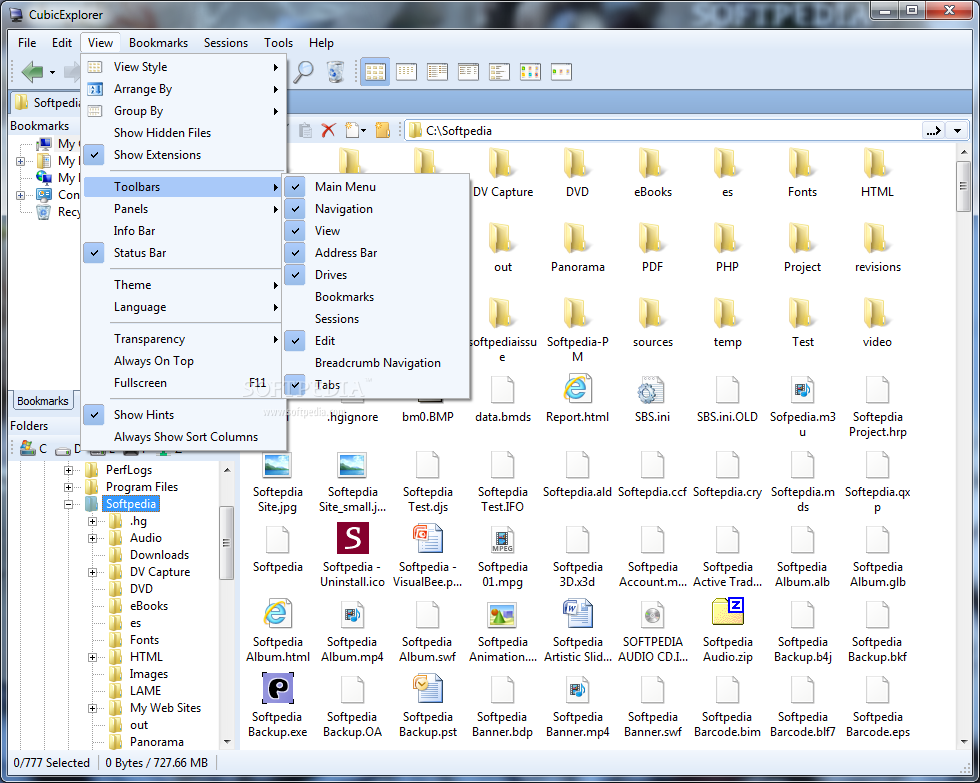Choose Fullscreen from View menu
The width and height of the screenshot is (980, 783).
click(184, 383)
